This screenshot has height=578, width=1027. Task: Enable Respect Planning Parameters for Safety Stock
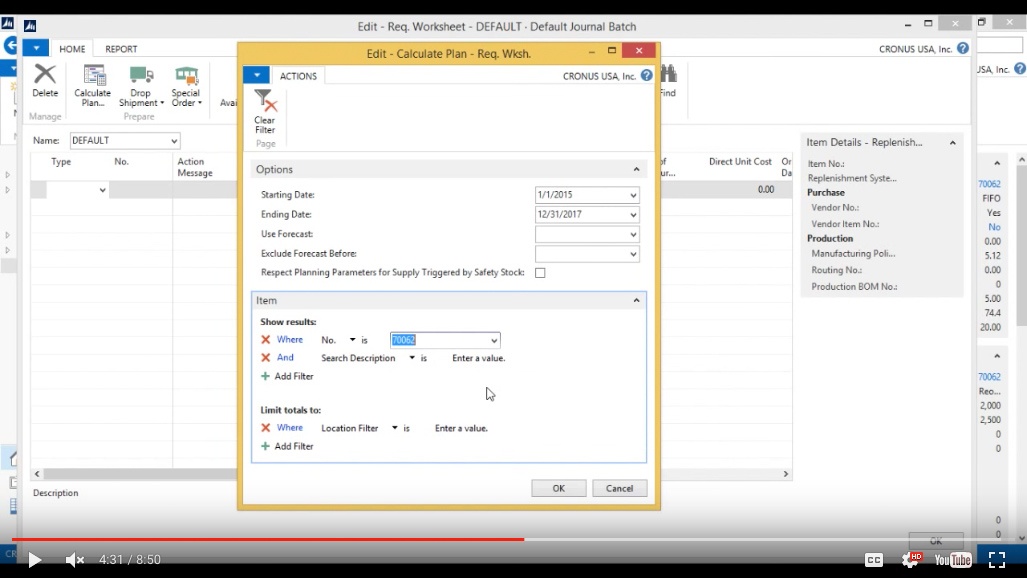point(539,272)
